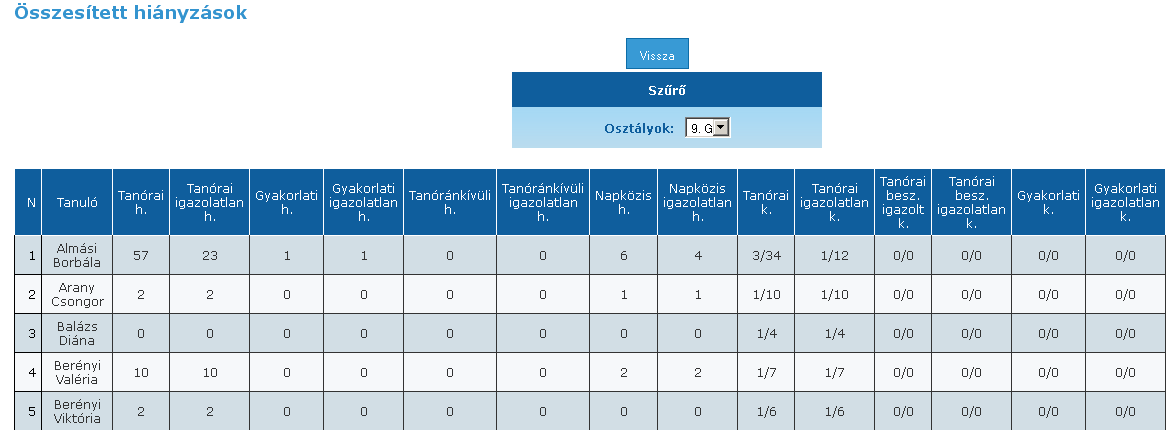The image size is (1166, 430).
Task: Click Balázs Diána's Tanórai k. value 1/4
Action: point(766,333)
